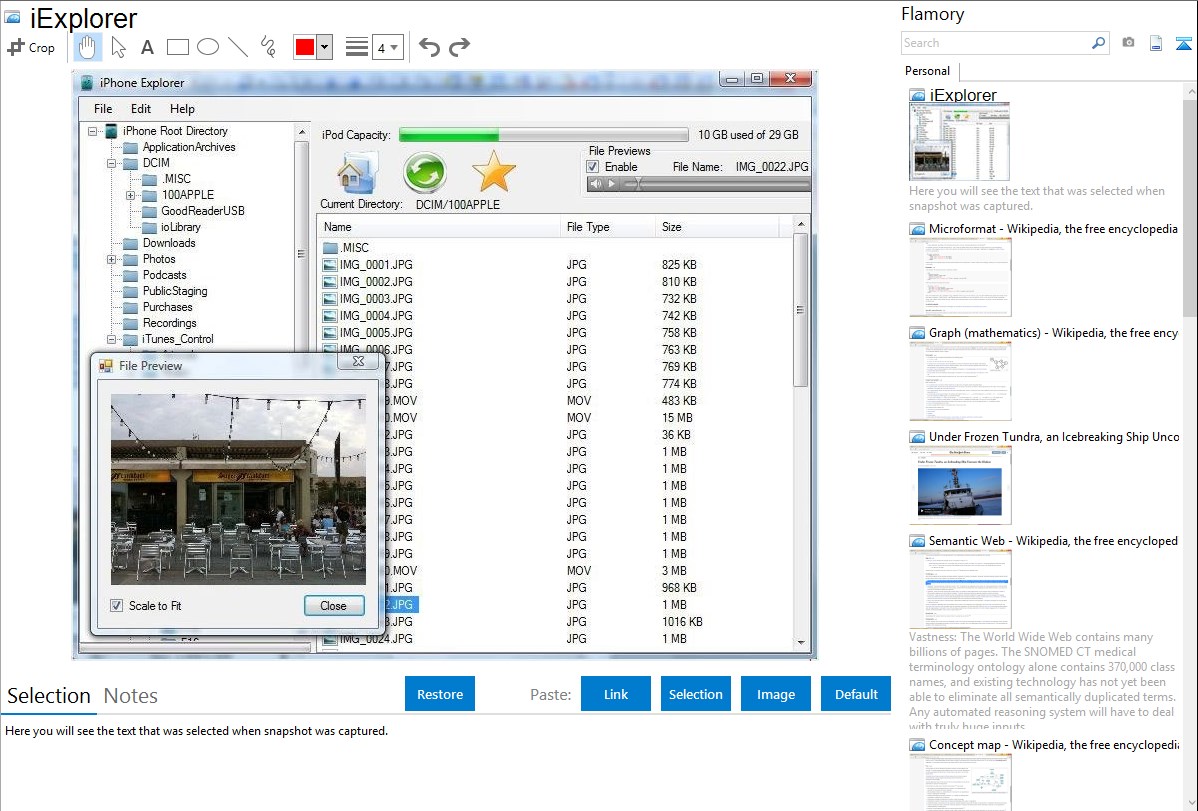Expand the Photos folder node
1198x811 pixels.
click(112, 259)
